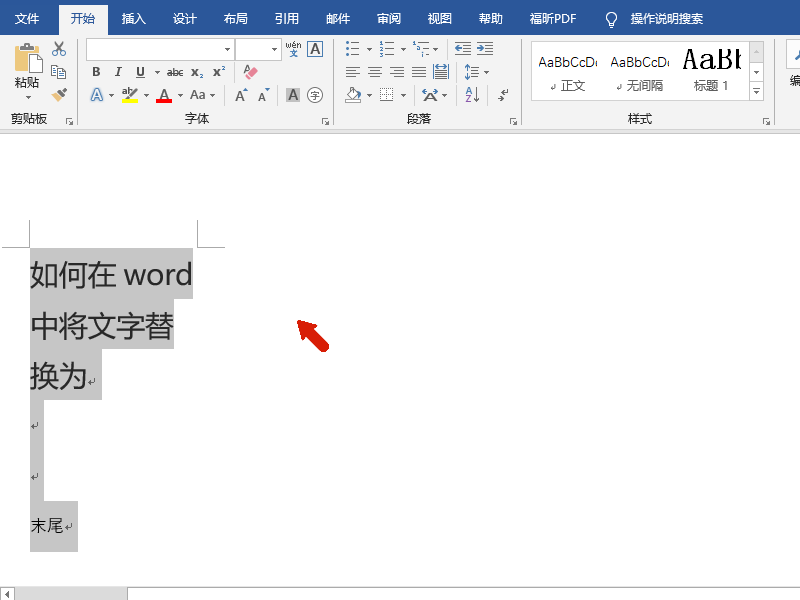The image size is (800, 600).
Task: Apply yellow text highlight color
Action: pyautogui.click(x=130, y=95)
